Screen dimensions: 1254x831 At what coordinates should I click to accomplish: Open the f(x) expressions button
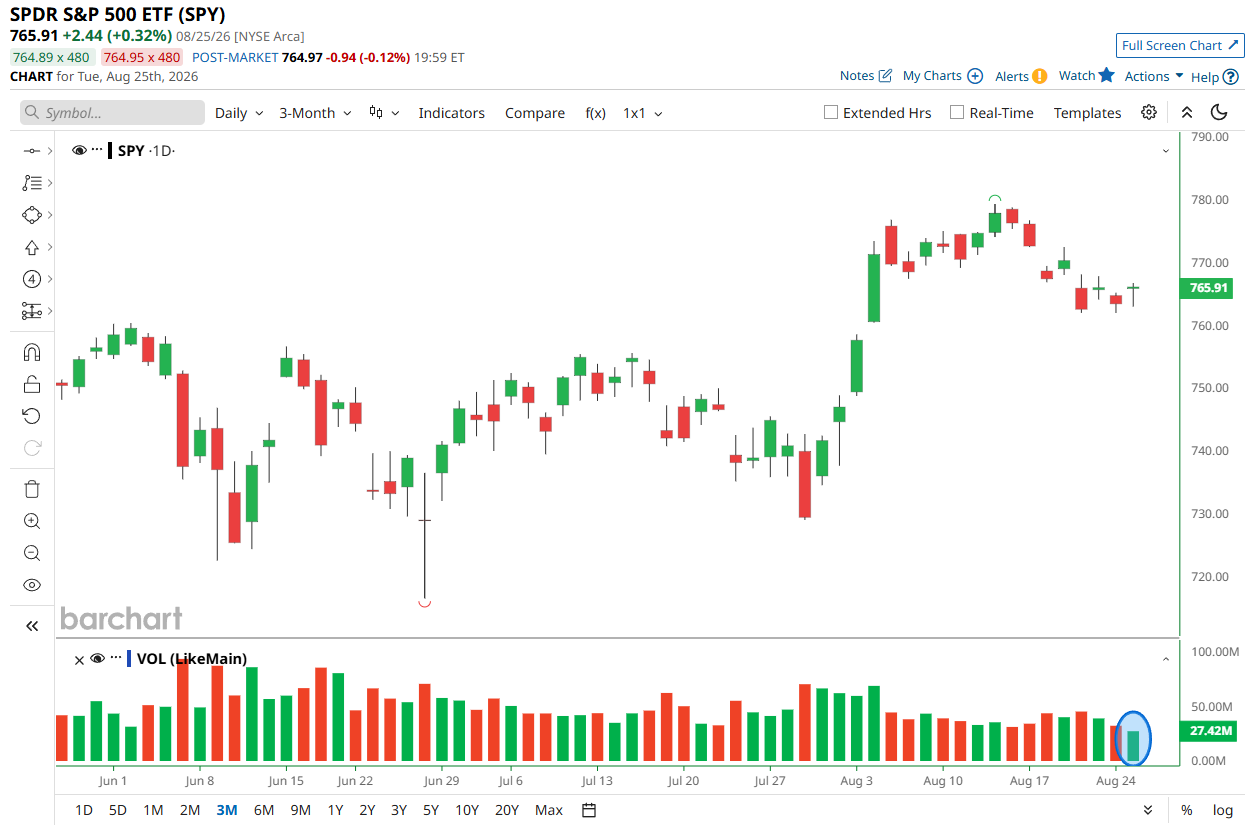pyautogui.click(x=596, y=113)
